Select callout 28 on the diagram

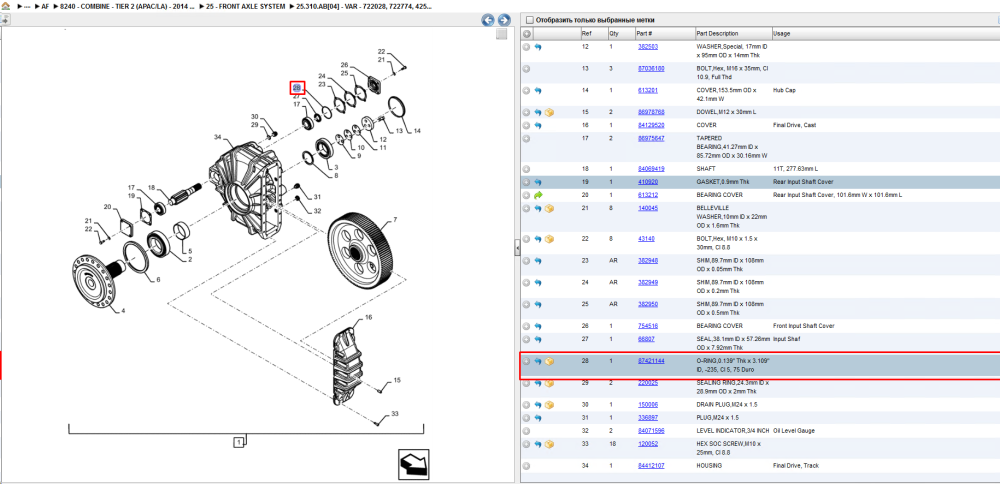tap(297, 87)
